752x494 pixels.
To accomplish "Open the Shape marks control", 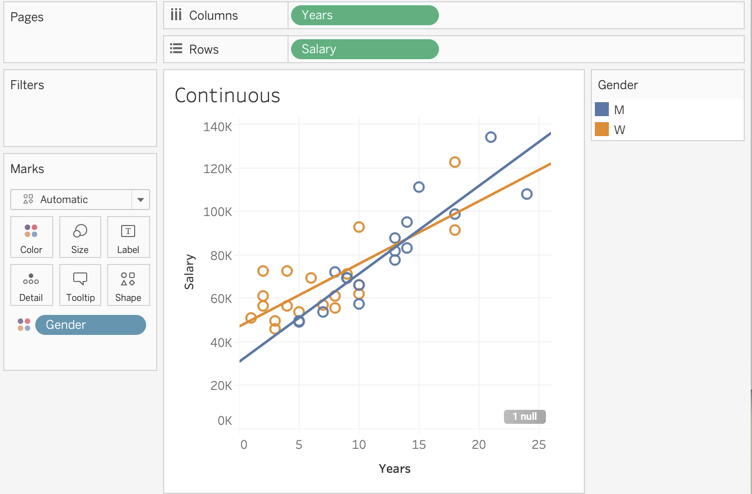I will [128, 285].
